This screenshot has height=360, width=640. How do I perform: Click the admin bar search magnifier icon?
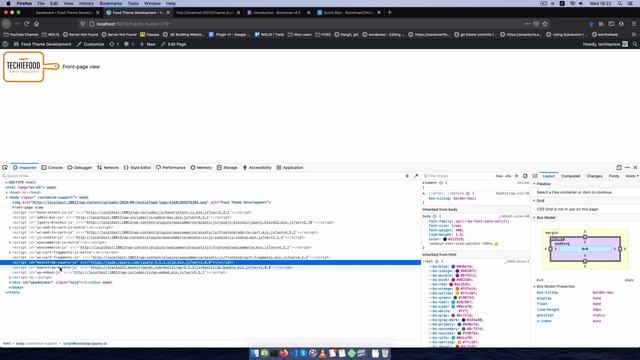635,44
